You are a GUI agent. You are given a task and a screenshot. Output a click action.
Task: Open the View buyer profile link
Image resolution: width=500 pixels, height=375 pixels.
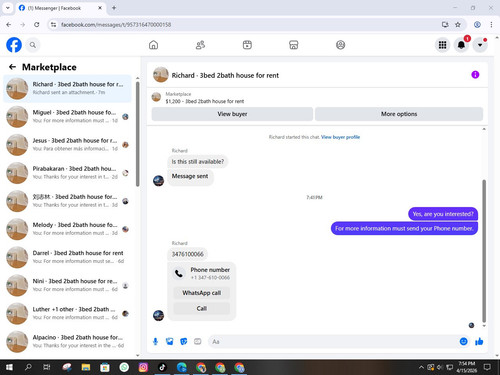click(x=340, y=137)
